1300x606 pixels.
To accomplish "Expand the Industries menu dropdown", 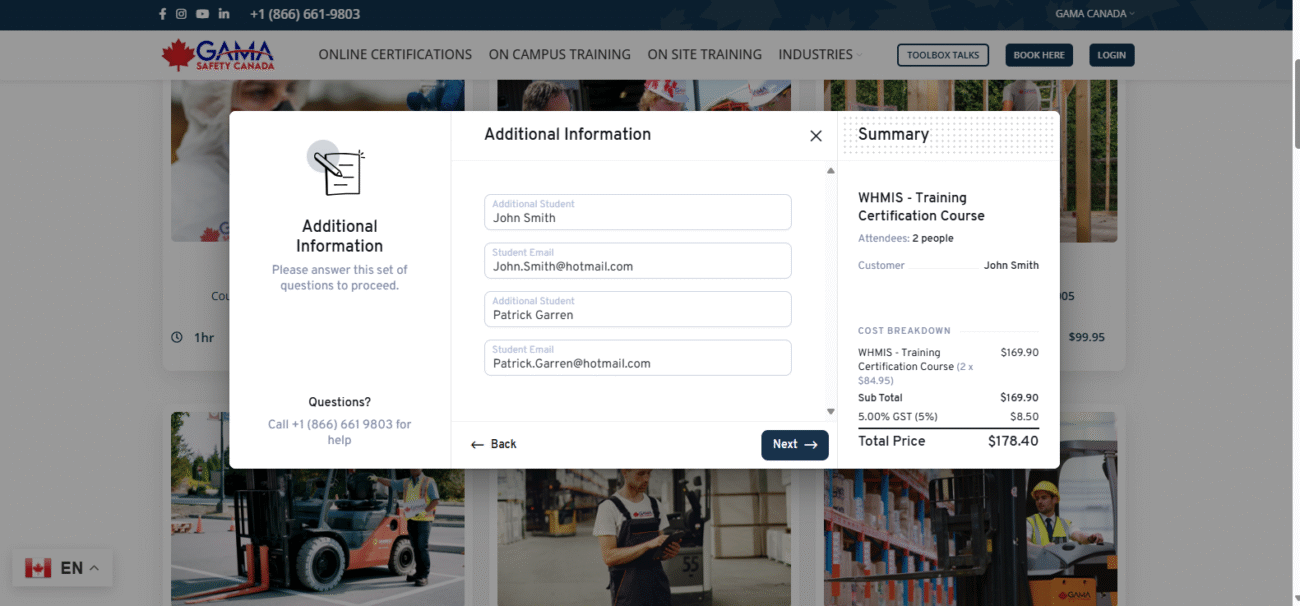I will (x=821, y=55).
